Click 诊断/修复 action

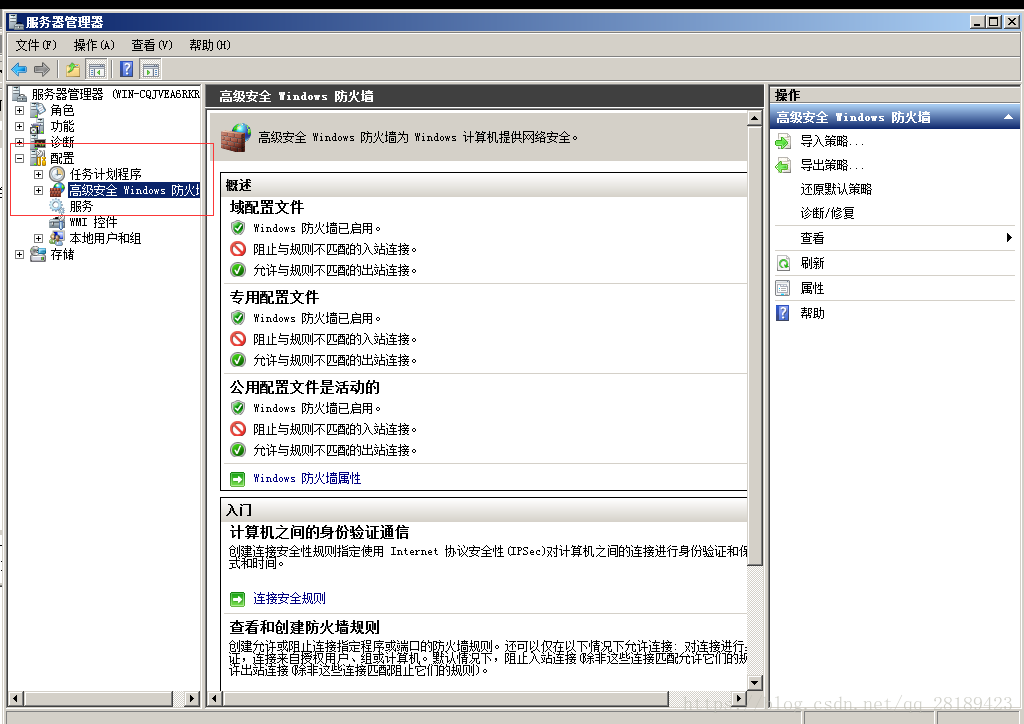[827, 213]
